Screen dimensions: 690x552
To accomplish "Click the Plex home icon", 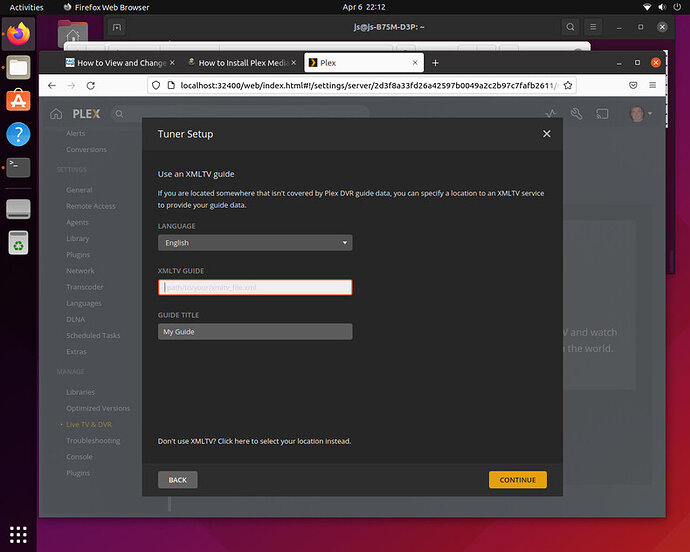I will [x=56, y=114].
